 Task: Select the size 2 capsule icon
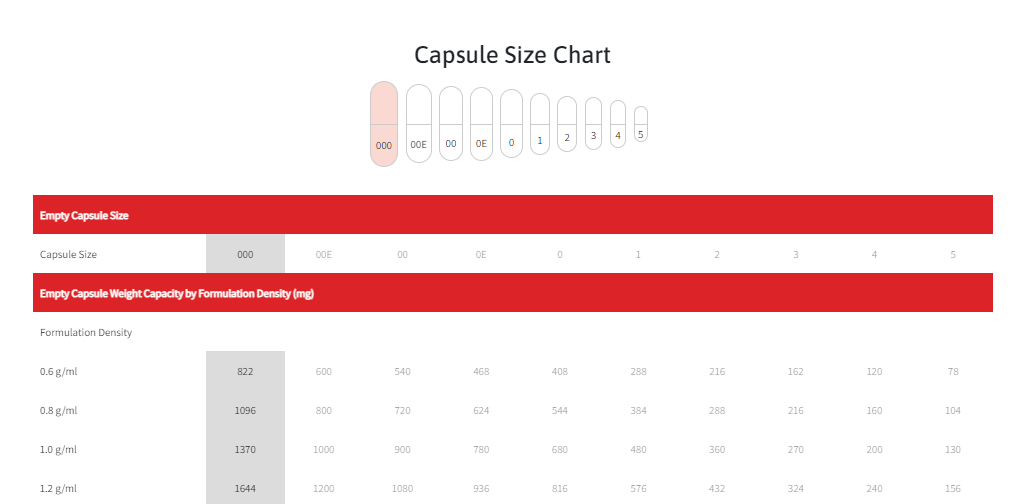(x=567, y=124)
